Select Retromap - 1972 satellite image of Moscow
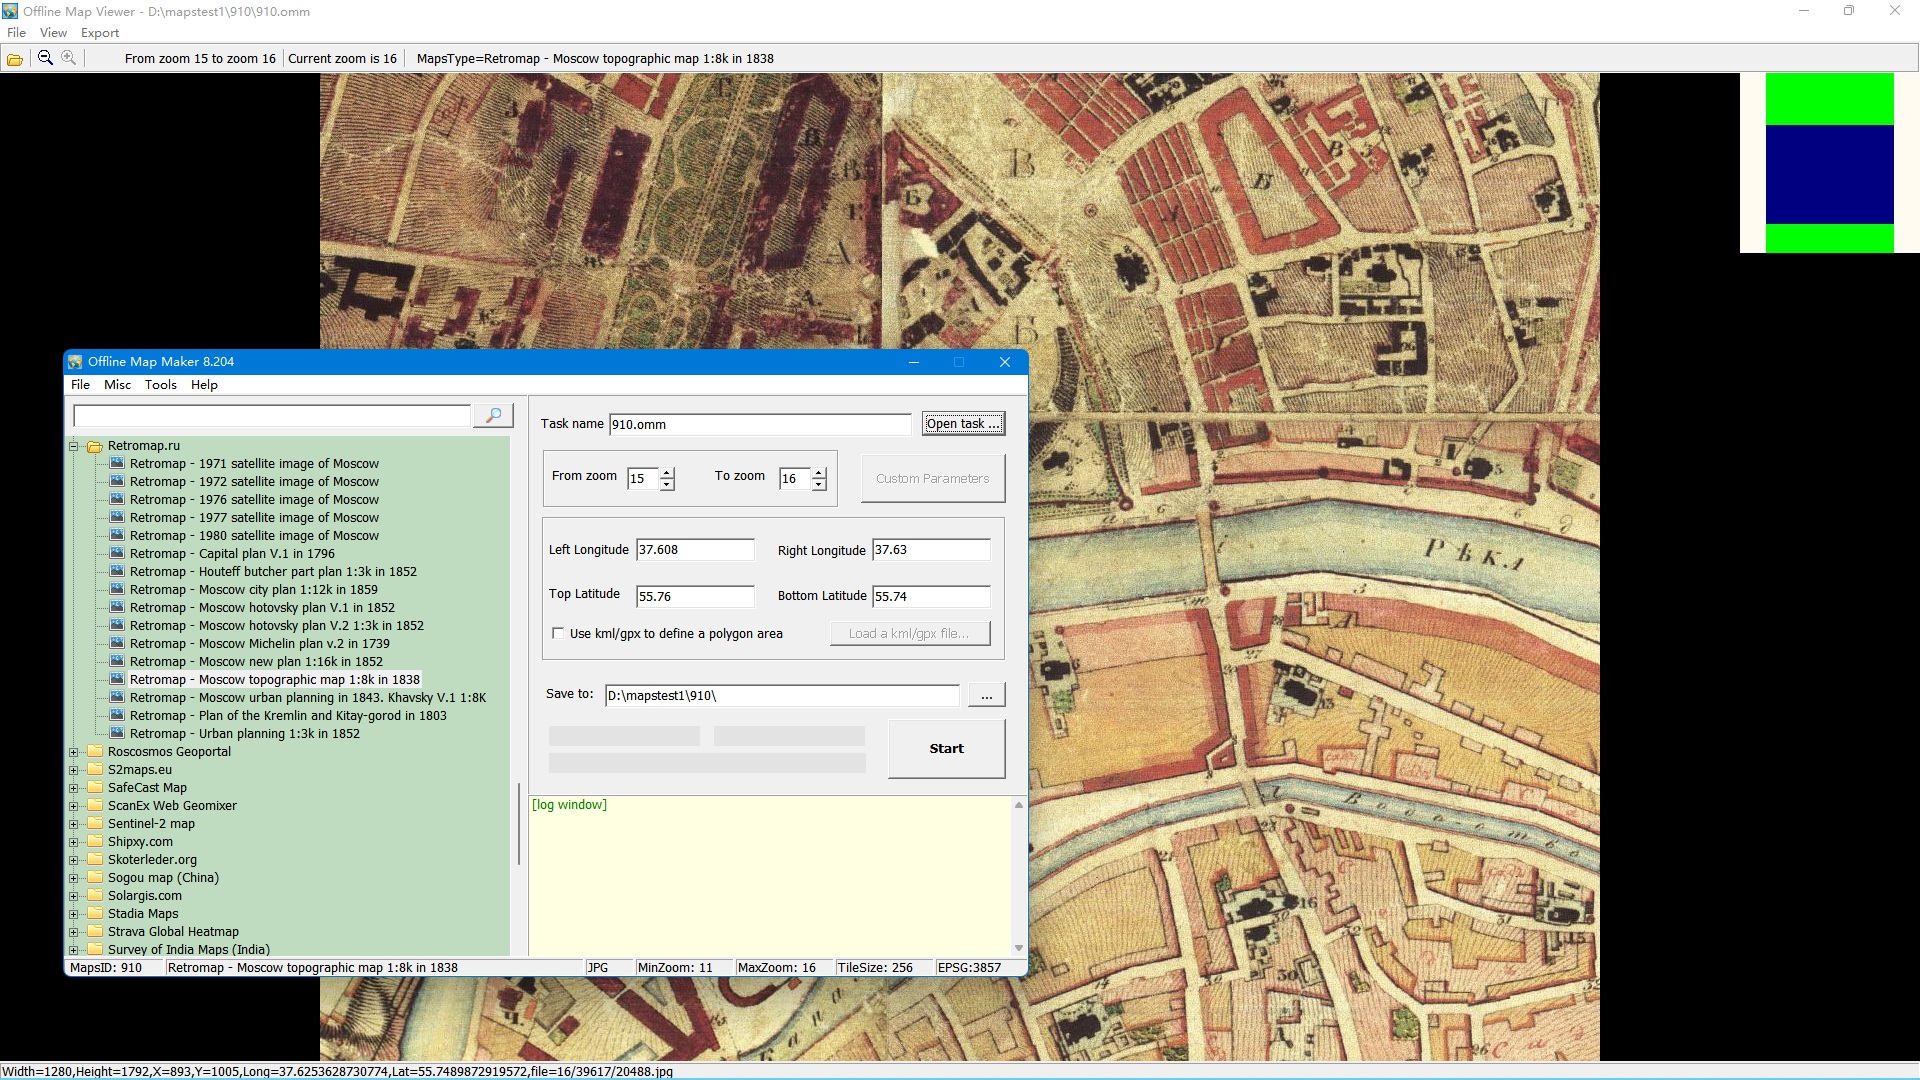This screenshot has height=1080, width=1920. pos(254,481)
